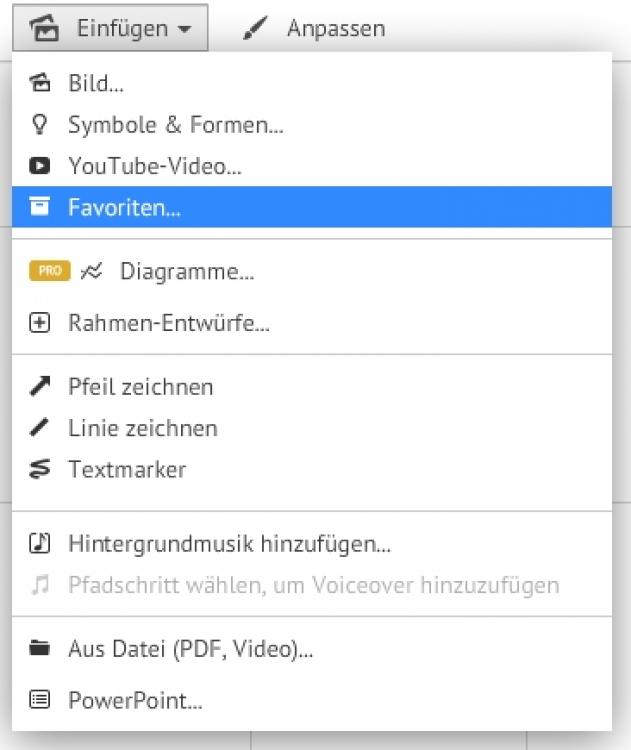631x750 pixels.
Task: Click the lightbulb icon for Symbole & Formen
Action: click(x=40, y=125)
